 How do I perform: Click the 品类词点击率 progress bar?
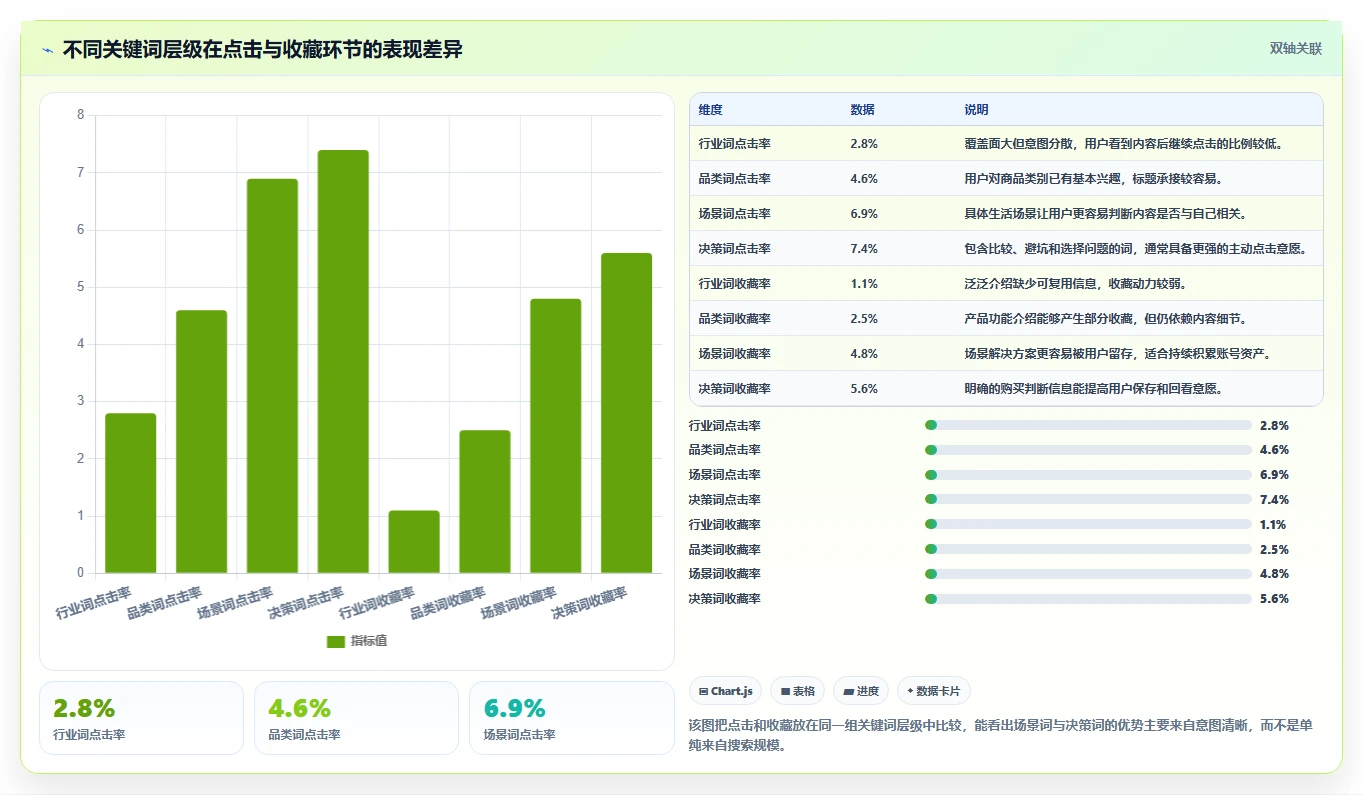(1088, 450)
